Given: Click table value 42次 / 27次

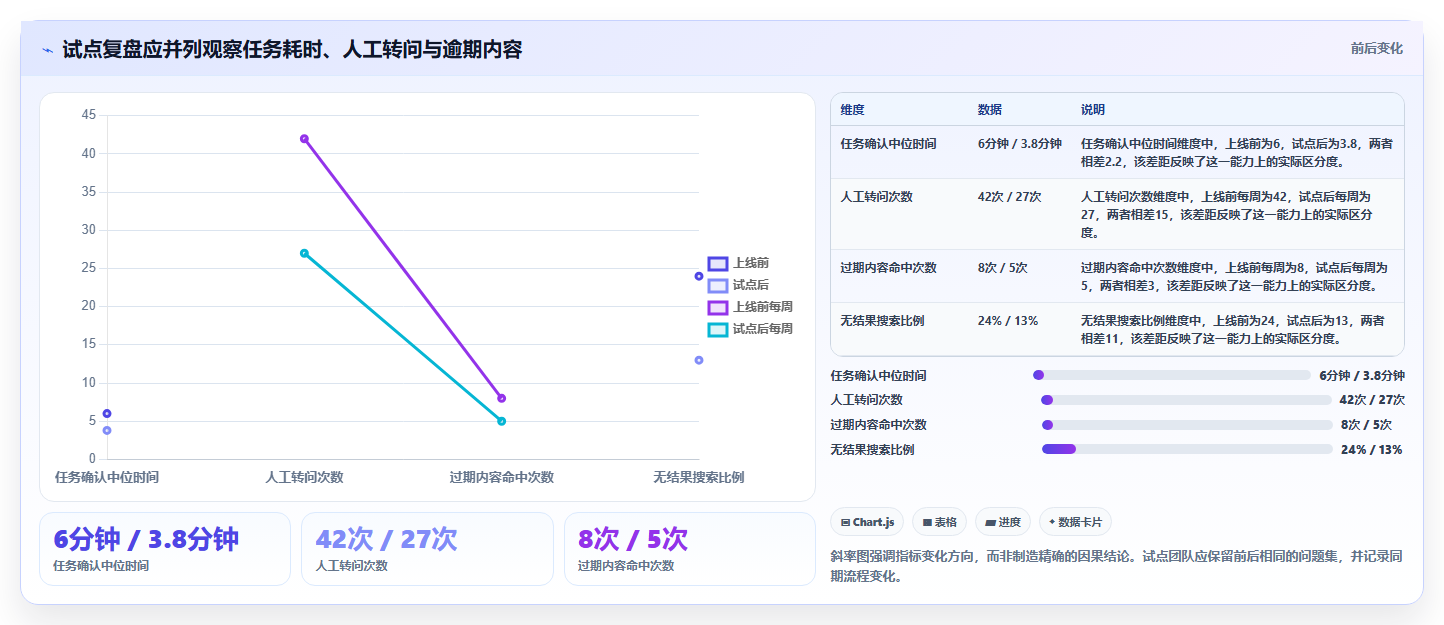Looking at the screenshot, I should click(x=1010, y=197).
